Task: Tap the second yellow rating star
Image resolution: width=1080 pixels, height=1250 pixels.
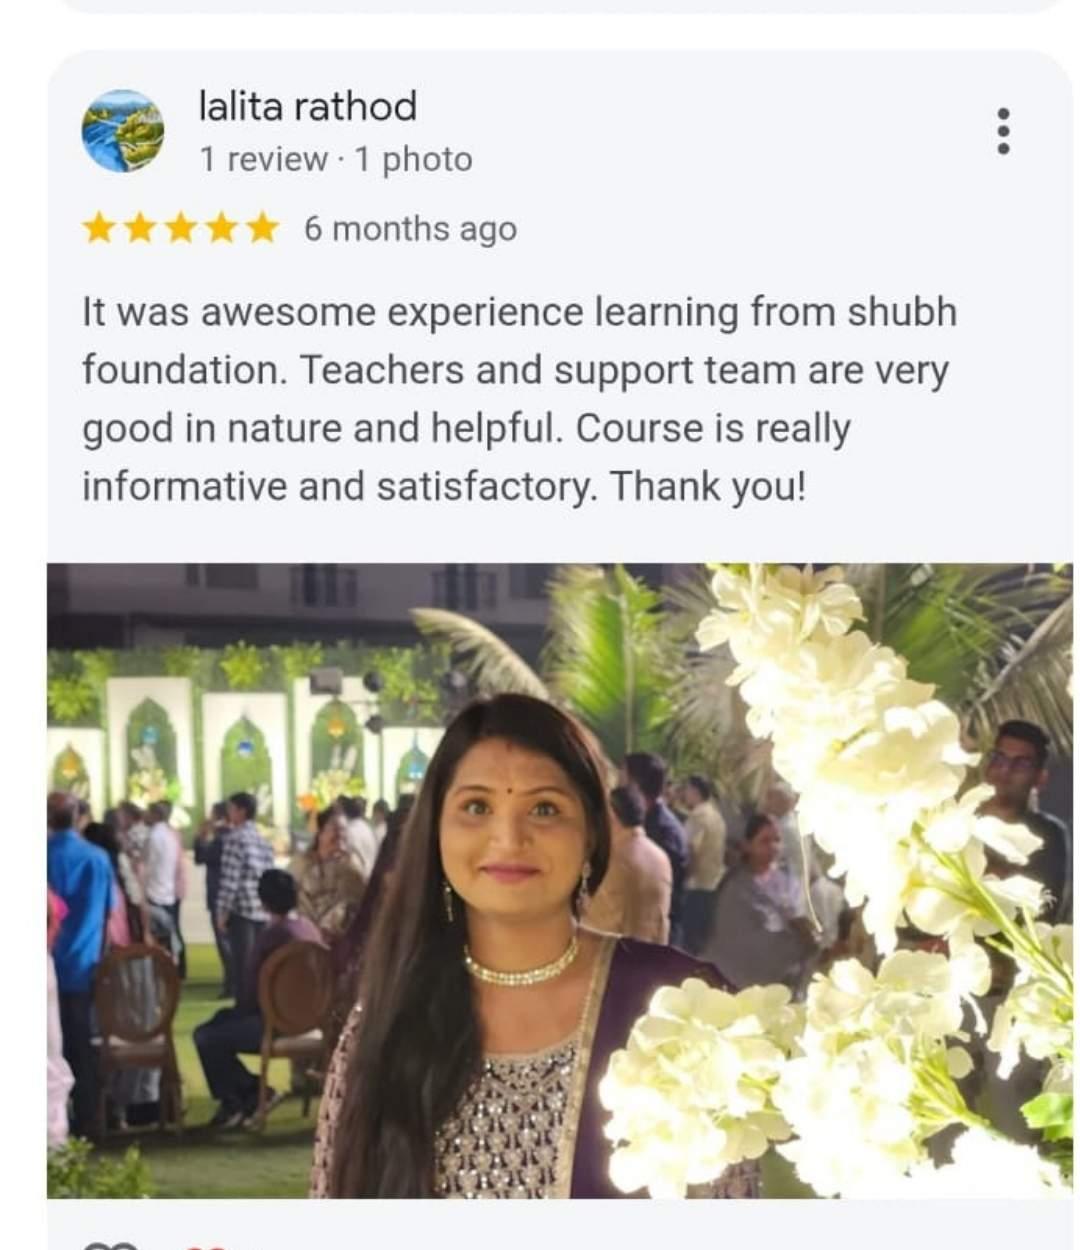Action: [139, 229]
